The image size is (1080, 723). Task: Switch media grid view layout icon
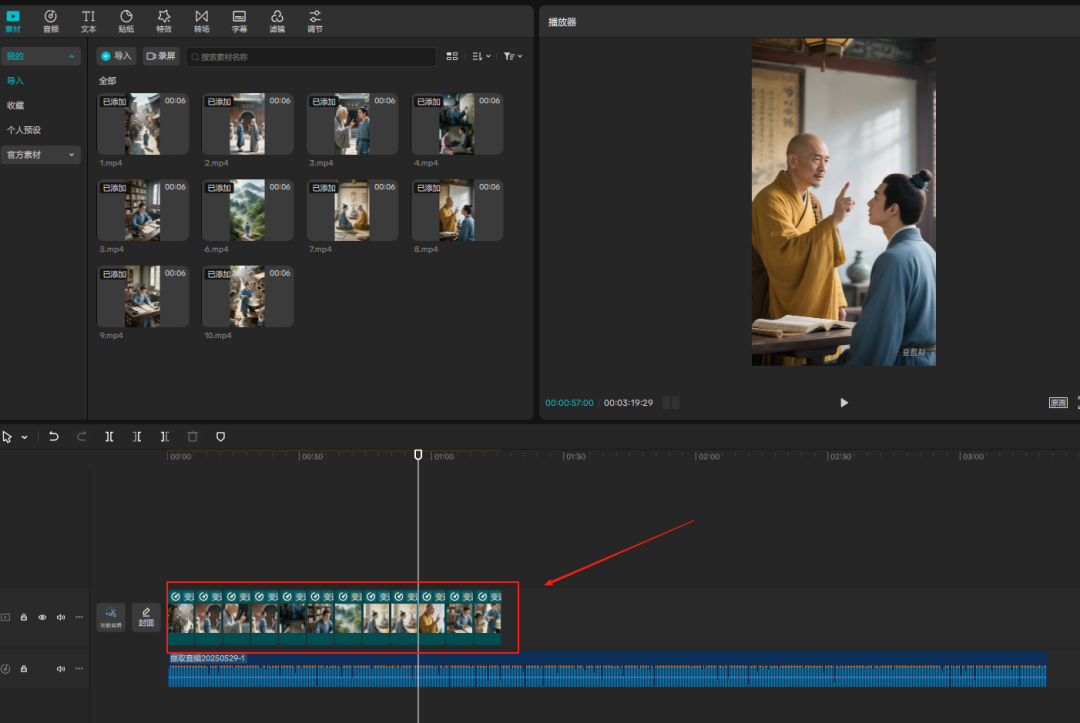coord(452,56)
